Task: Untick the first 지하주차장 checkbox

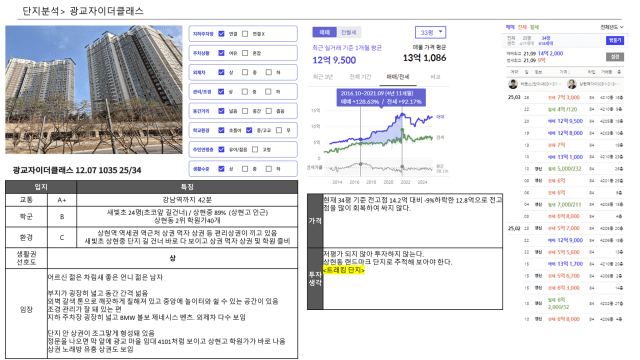Action: click(221, 34)
